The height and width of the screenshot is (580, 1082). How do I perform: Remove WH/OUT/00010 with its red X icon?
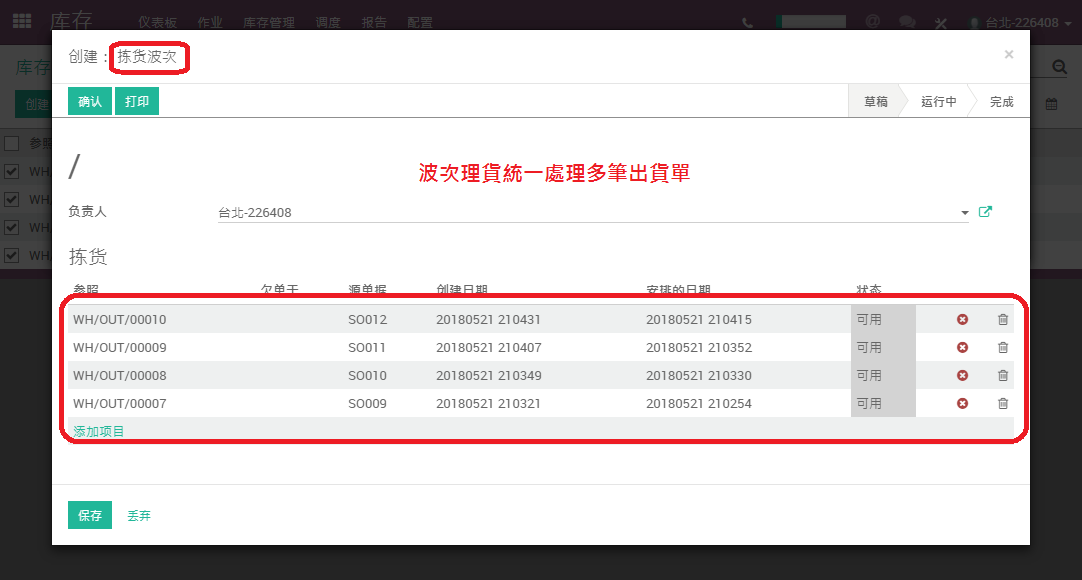962,319
